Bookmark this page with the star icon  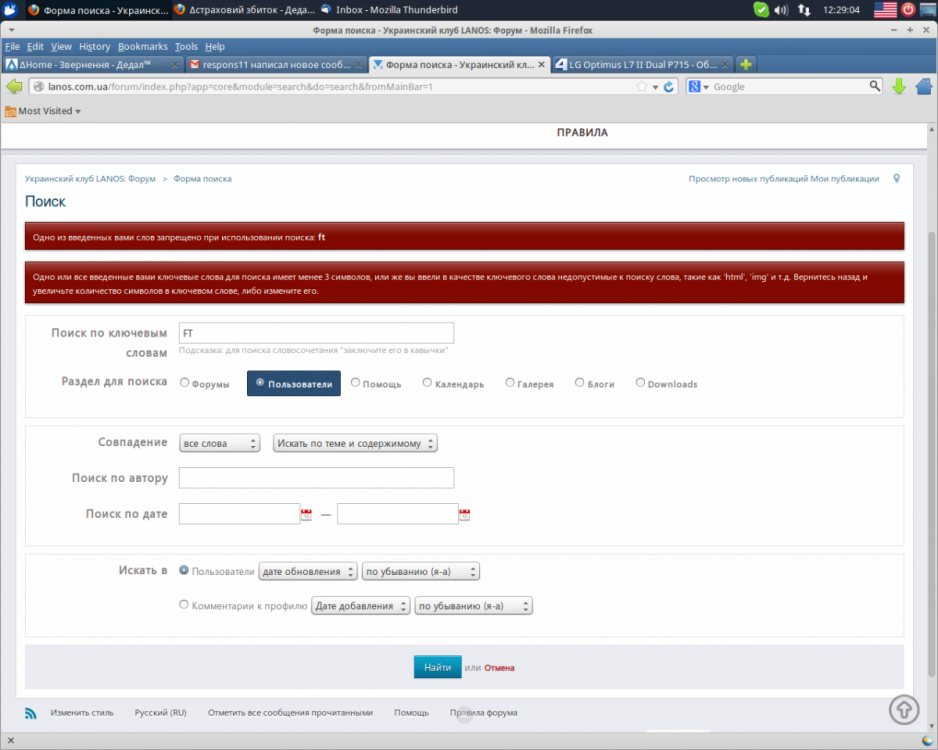tap(642, 87)
